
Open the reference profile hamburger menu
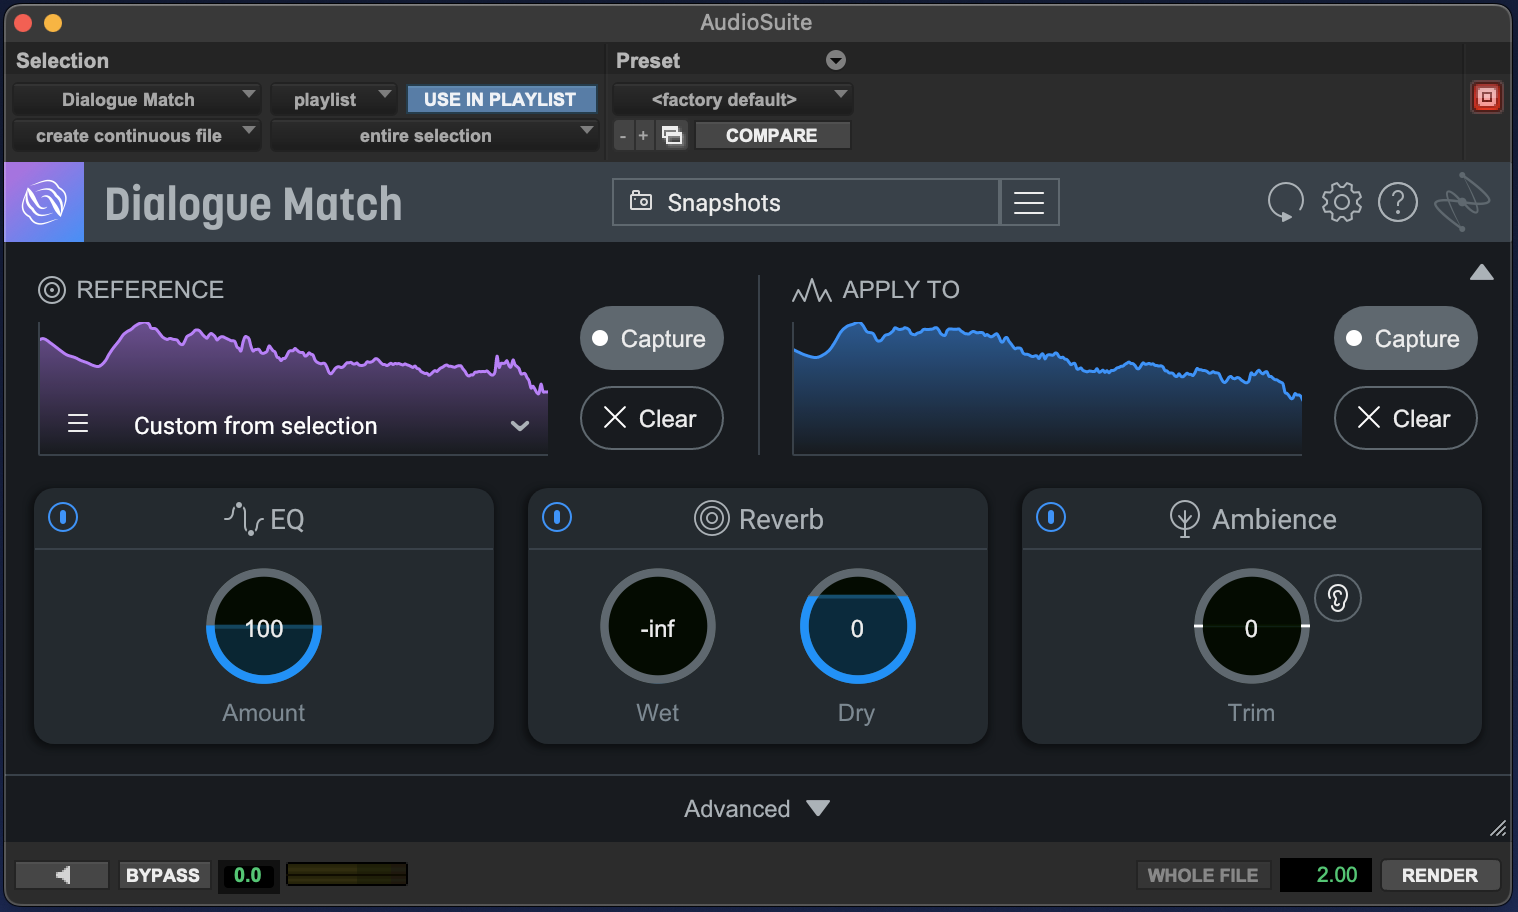tap(78, 424)
